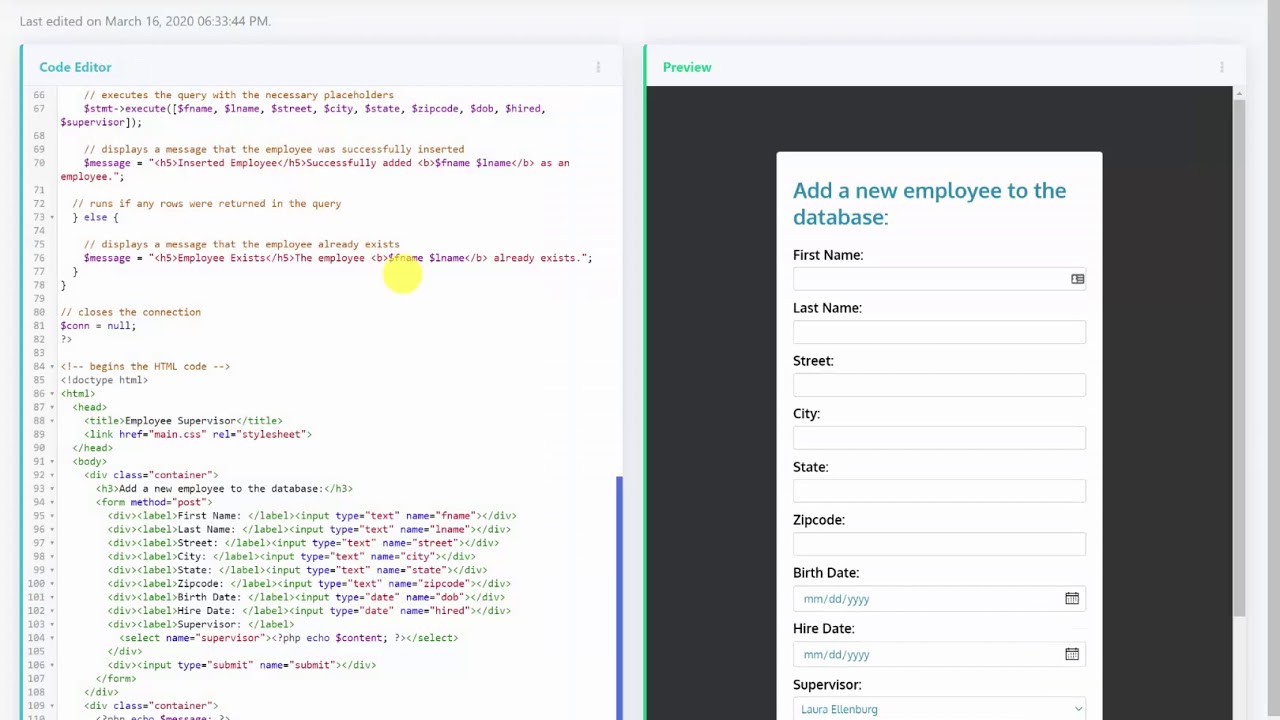Click the 'State:' label in preview
The image size is (1280, 720).
(810, 467)
